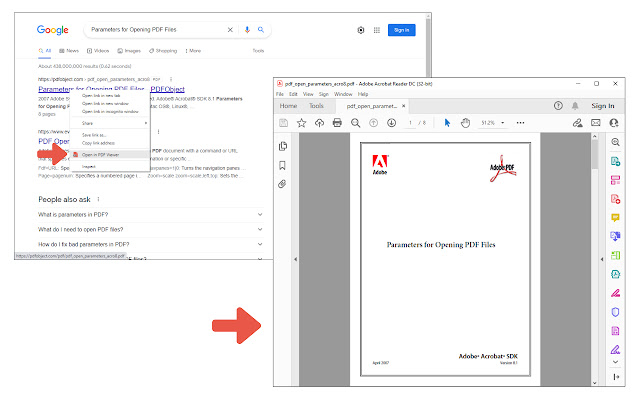This screenshot has width=640, height=400.
Task: Open the More dropdown in Google filters
Action: [x=193, y=51]
